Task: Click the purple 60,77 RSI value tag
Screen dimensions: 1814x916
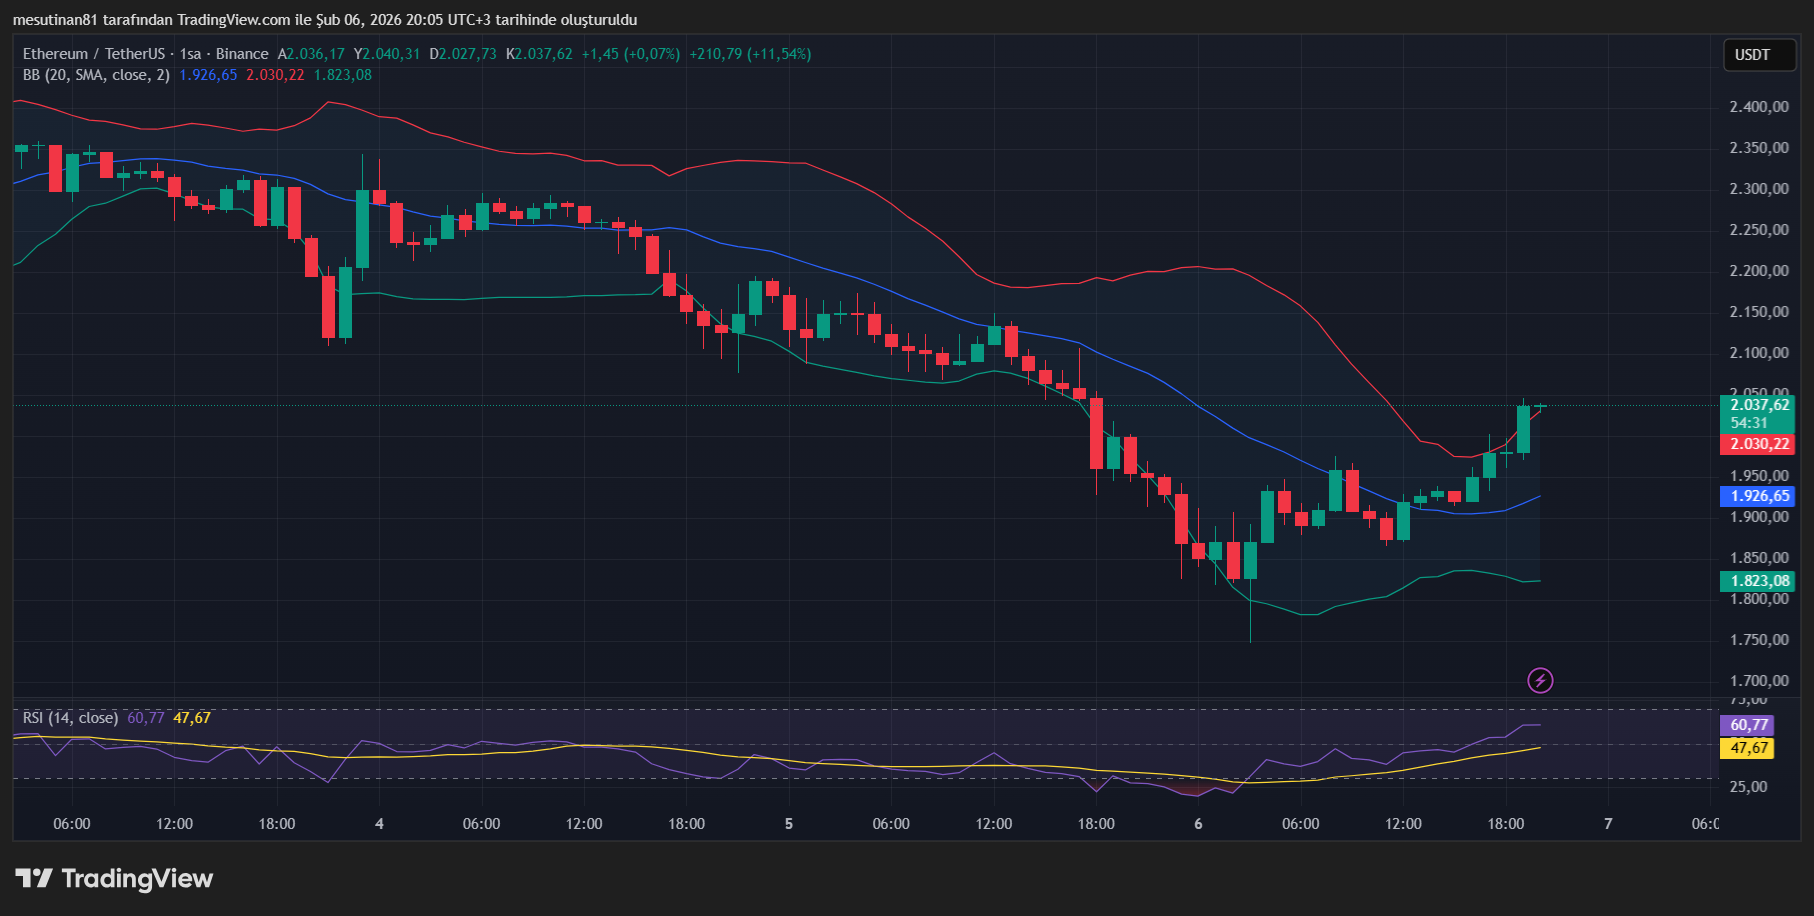Action: click(x=1748, y=725)
